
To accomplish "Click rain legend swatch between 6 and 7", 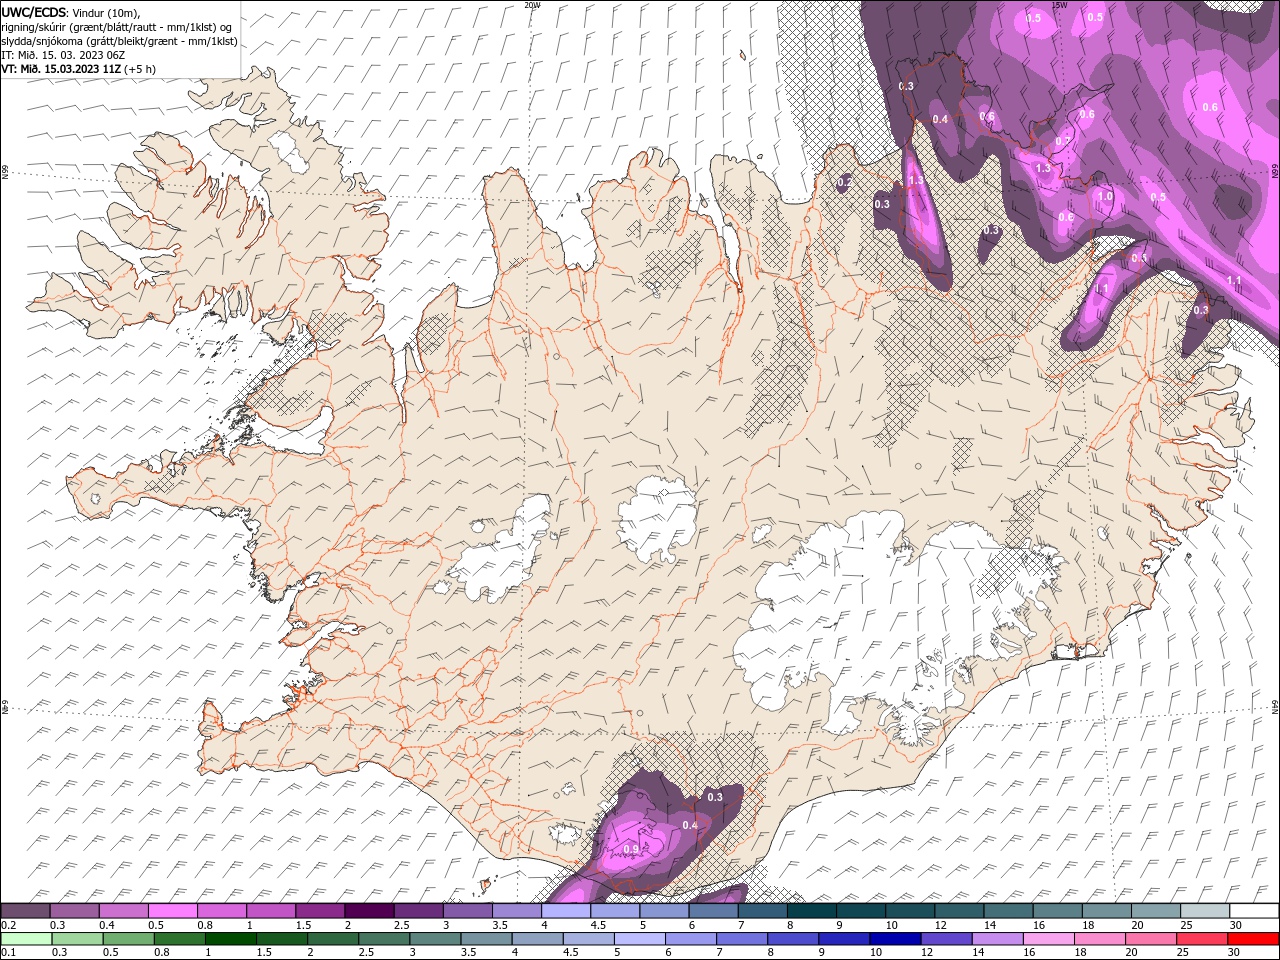I will coord(692,939).
